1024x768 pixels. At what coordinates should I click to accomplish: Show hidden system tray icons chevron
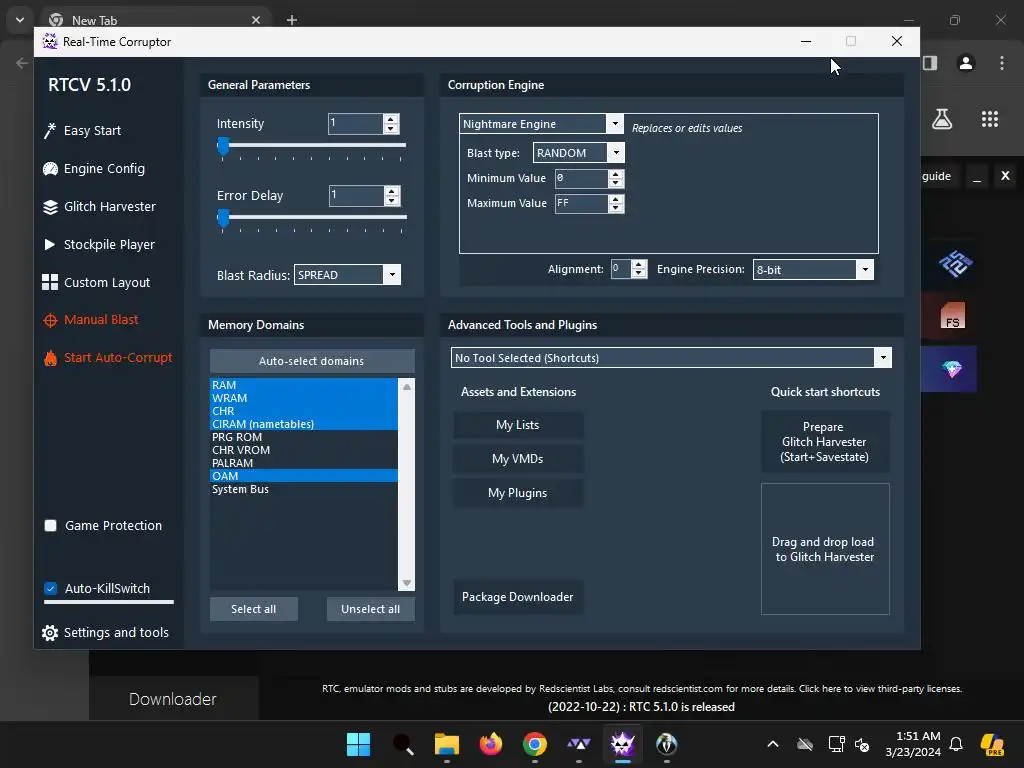(773, 744)
